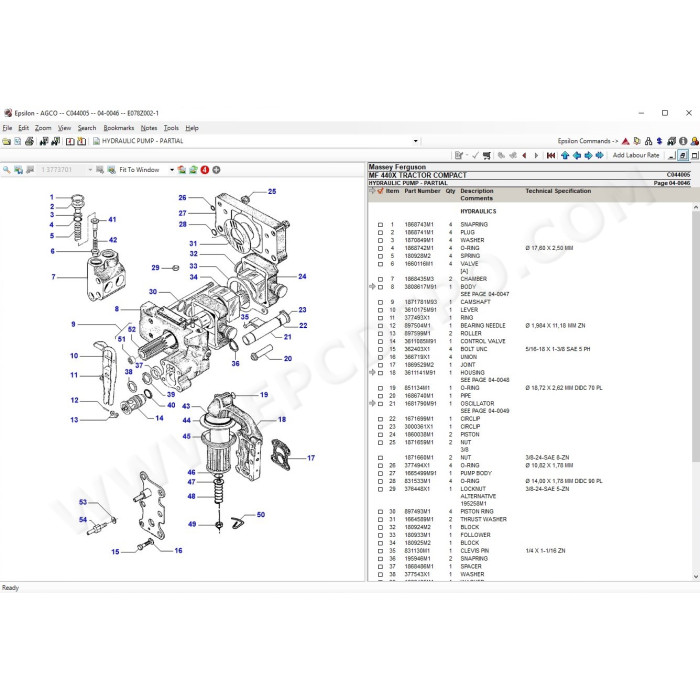Tick checkbox for item 7 CHAMBER
Viewport: 700px width, 700px height.
(x=380, y=279)
